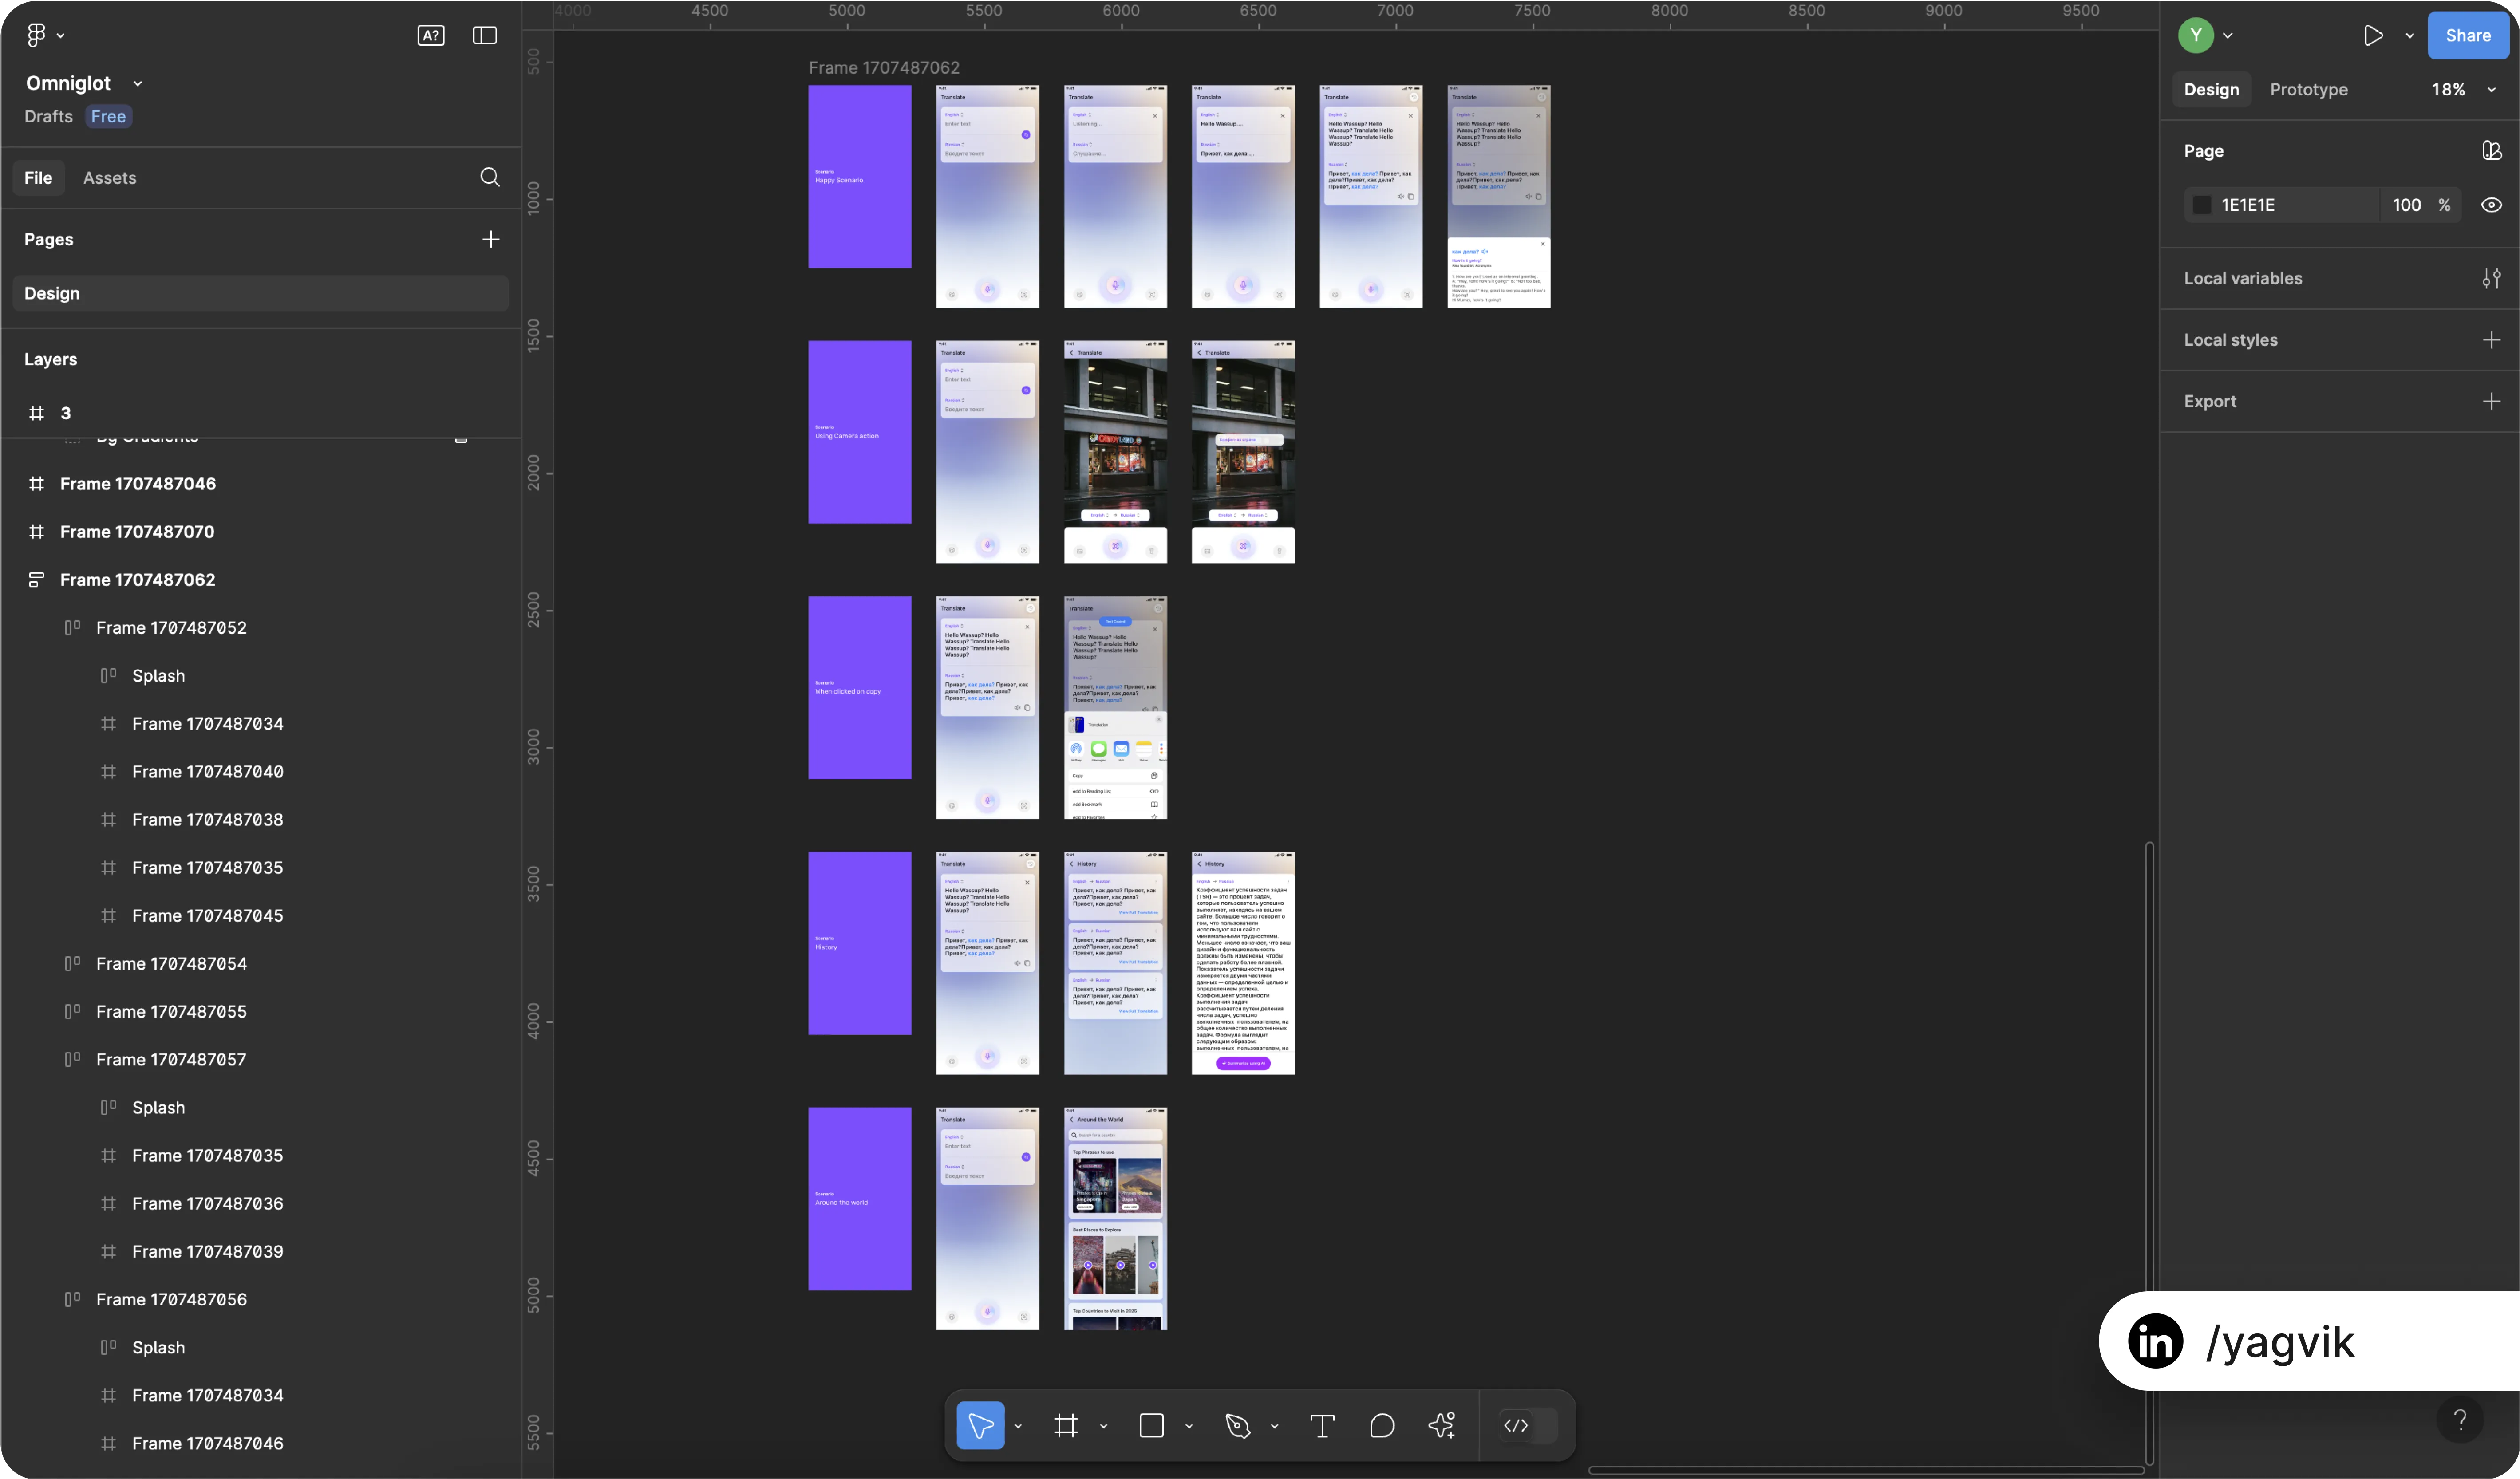The height and width of the screenshot is (1479, 2520).
Task: Expand the Omniglot file name dropdown
Action: 137,83
